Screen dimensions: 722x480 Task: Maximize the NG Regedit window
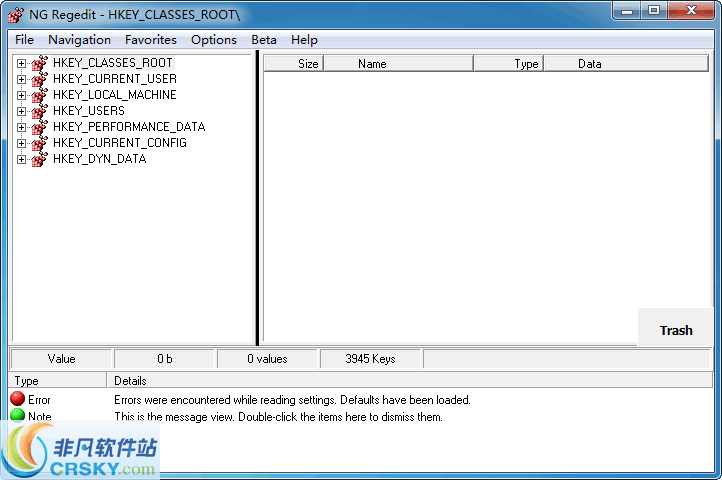654,11
